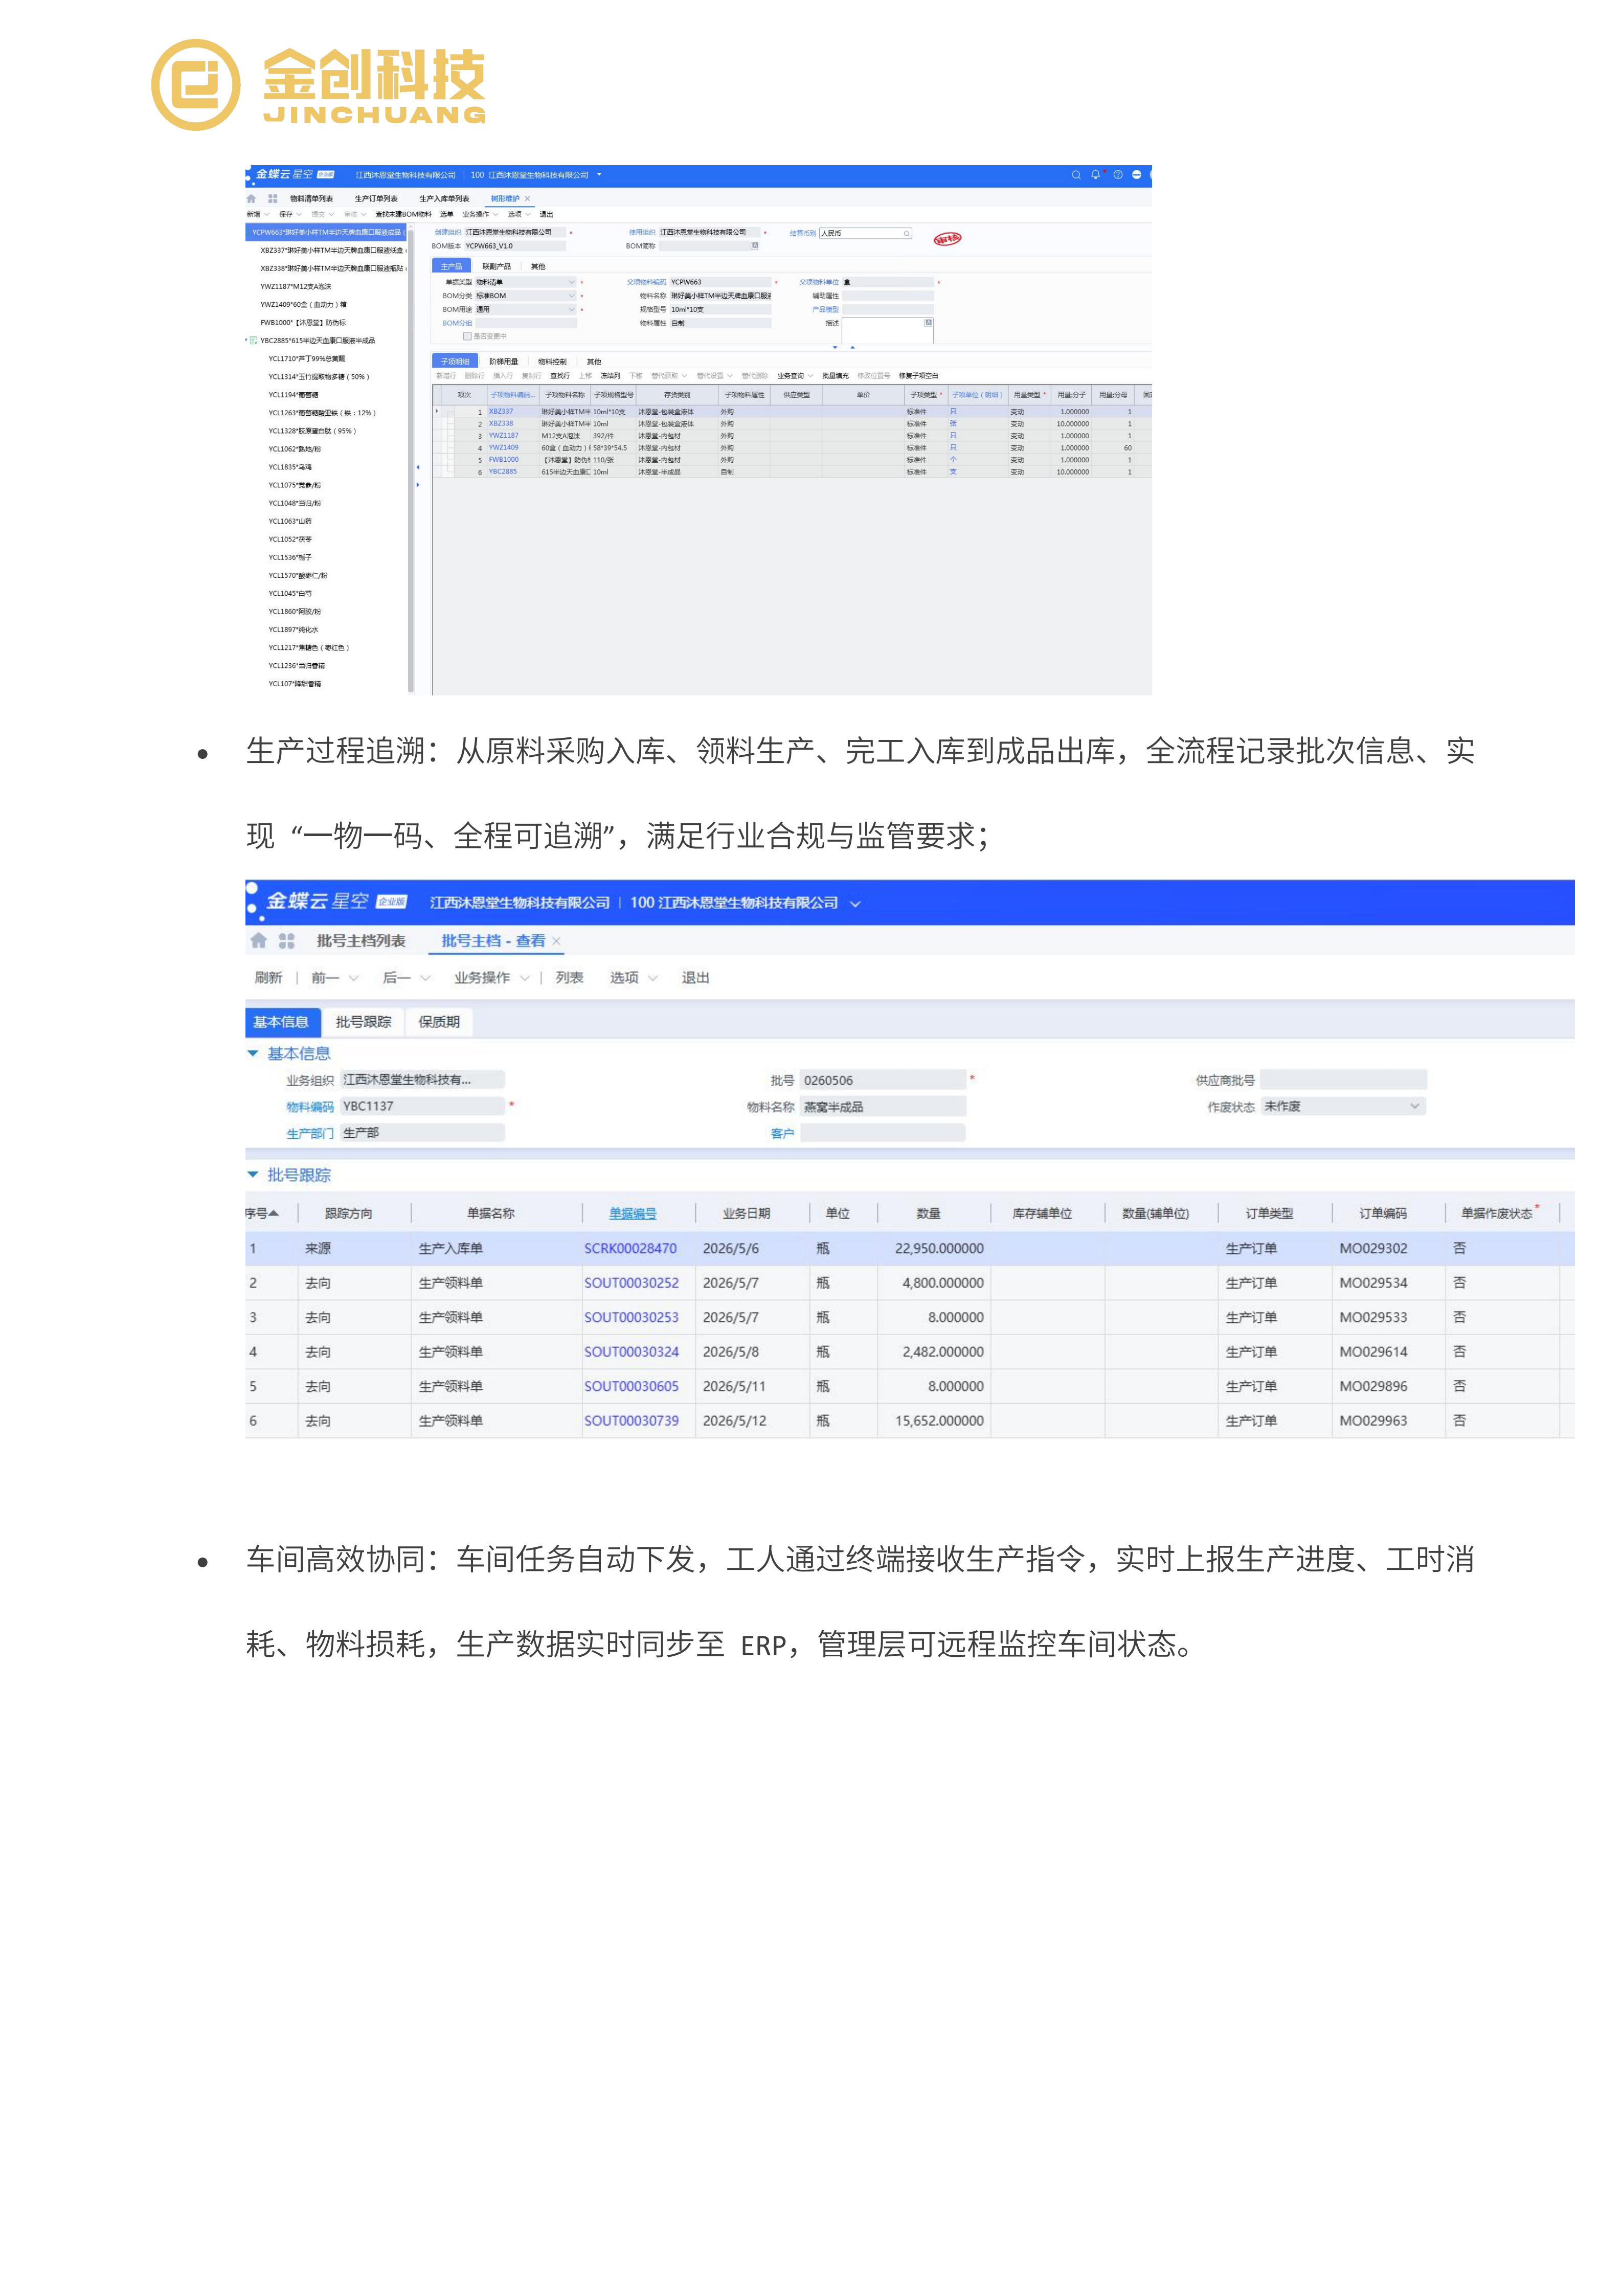Select tree node YWZ1187*M12支A泡沫
Viewport: 1623px width, 2296px height.
pos(295,287)
